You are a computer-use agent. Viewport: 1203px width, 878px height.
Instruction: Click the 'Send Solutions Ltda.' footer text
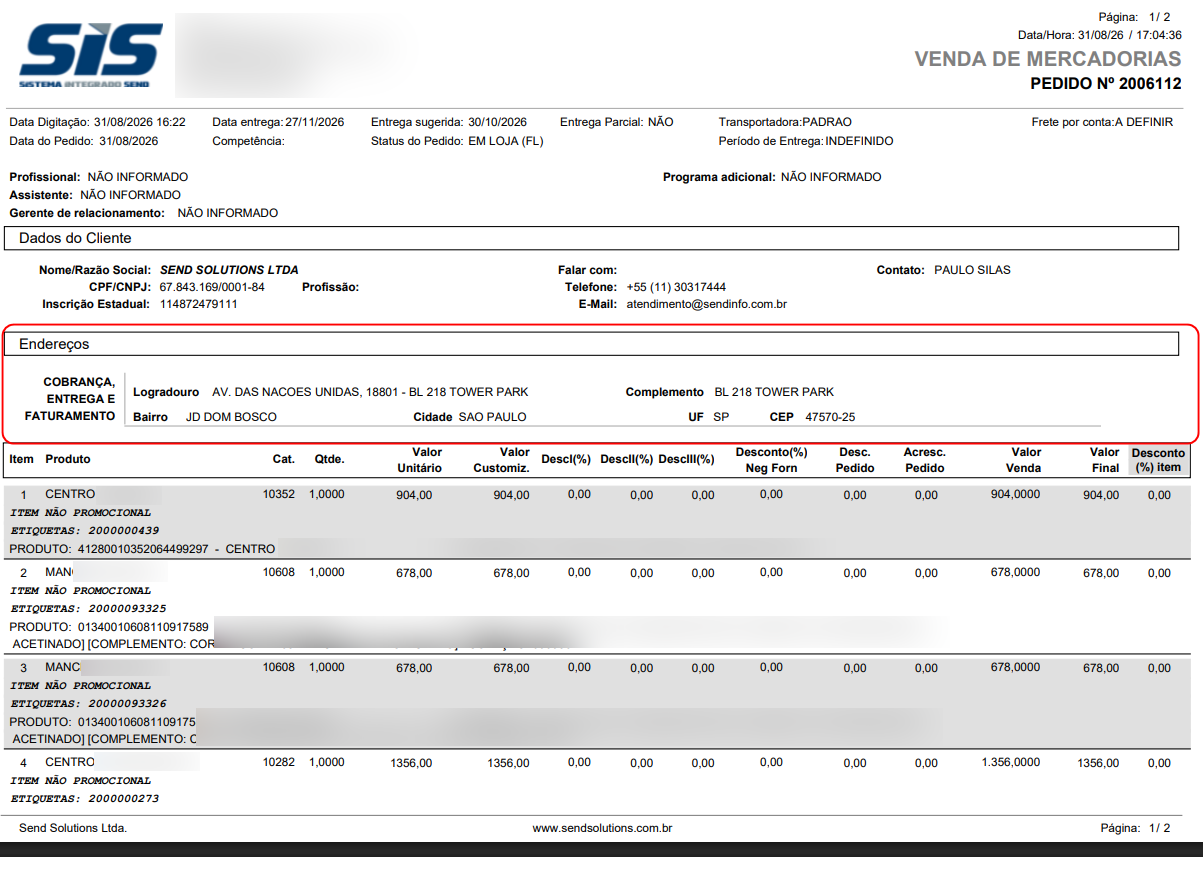(73, 828)
